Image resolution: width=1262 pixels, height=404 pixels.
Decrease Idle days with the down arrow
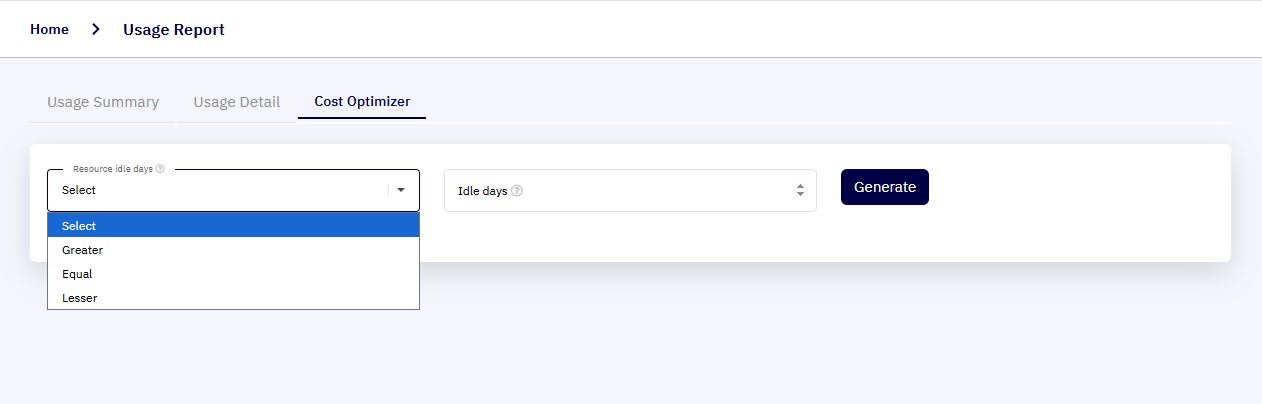point(800,194)
